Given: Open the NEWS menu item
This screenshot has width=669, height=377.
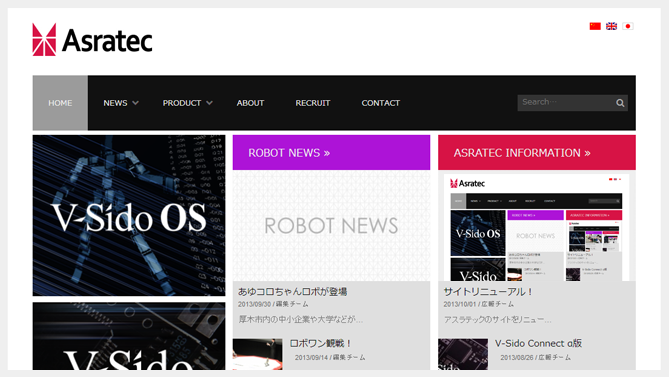Looking at the screenshot, I should click(115, 103).
